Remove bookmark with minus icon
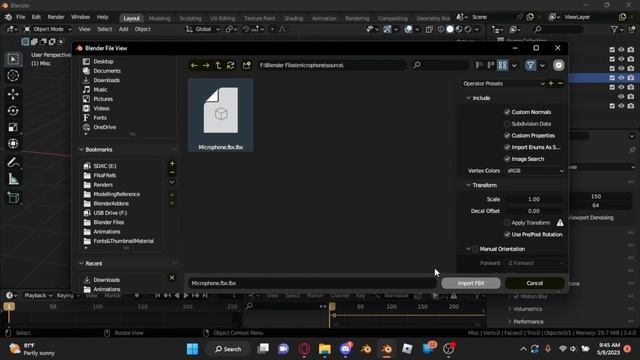640x360 pixels. click(x=172, y=172)
